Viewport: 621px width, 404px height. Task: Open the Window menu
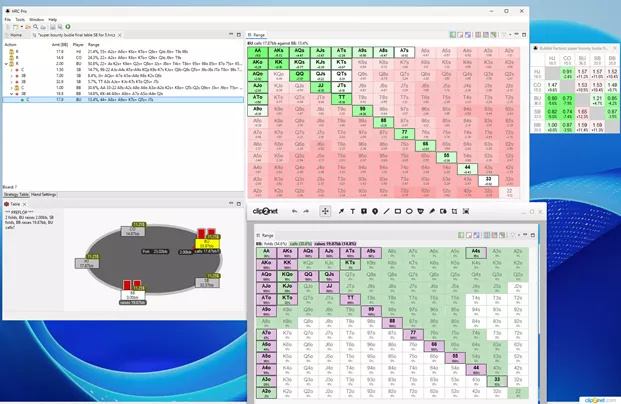click(36, 19)
